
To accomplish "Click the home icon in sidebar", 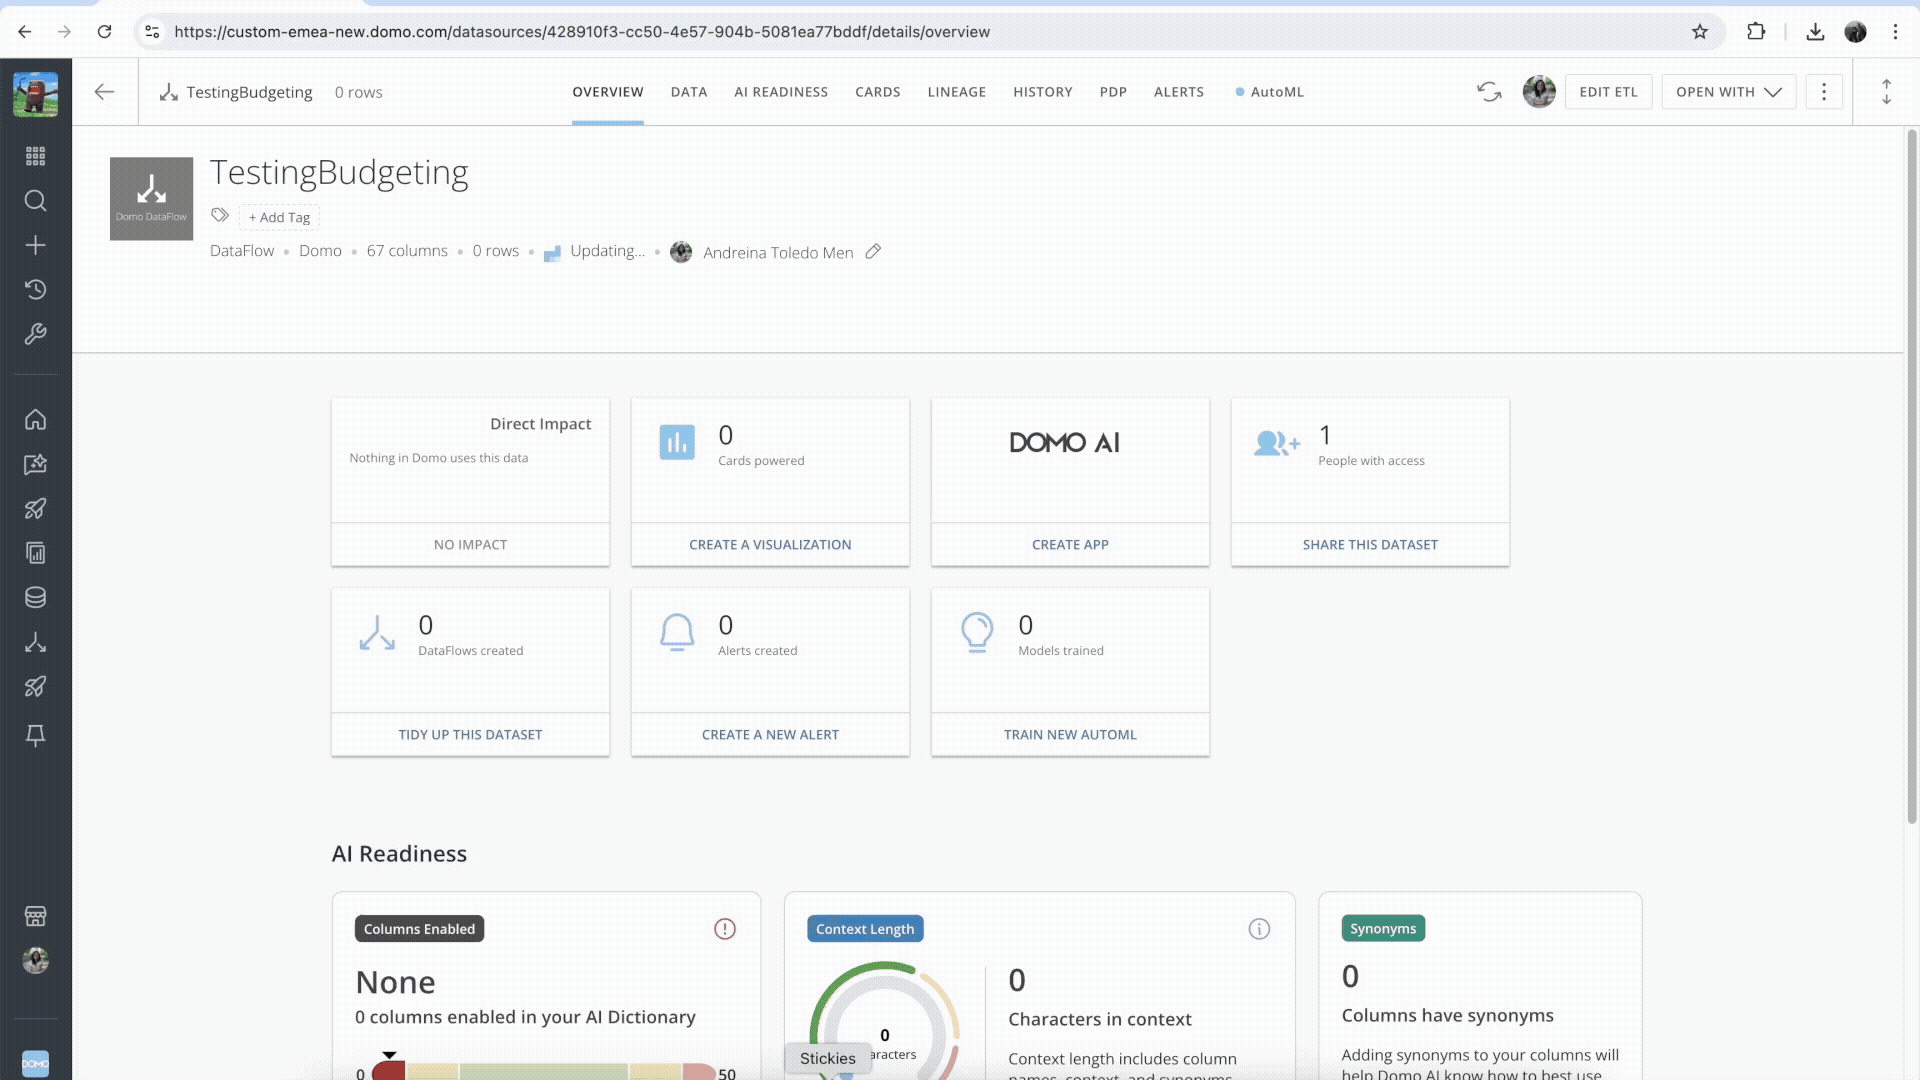I will 36,419.
